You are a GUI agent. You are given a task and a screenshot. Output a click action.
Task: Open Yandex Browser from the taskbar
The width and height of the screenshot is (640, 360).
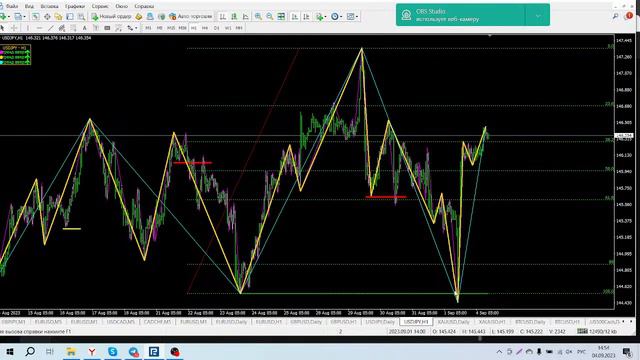(x=92, y=351)
